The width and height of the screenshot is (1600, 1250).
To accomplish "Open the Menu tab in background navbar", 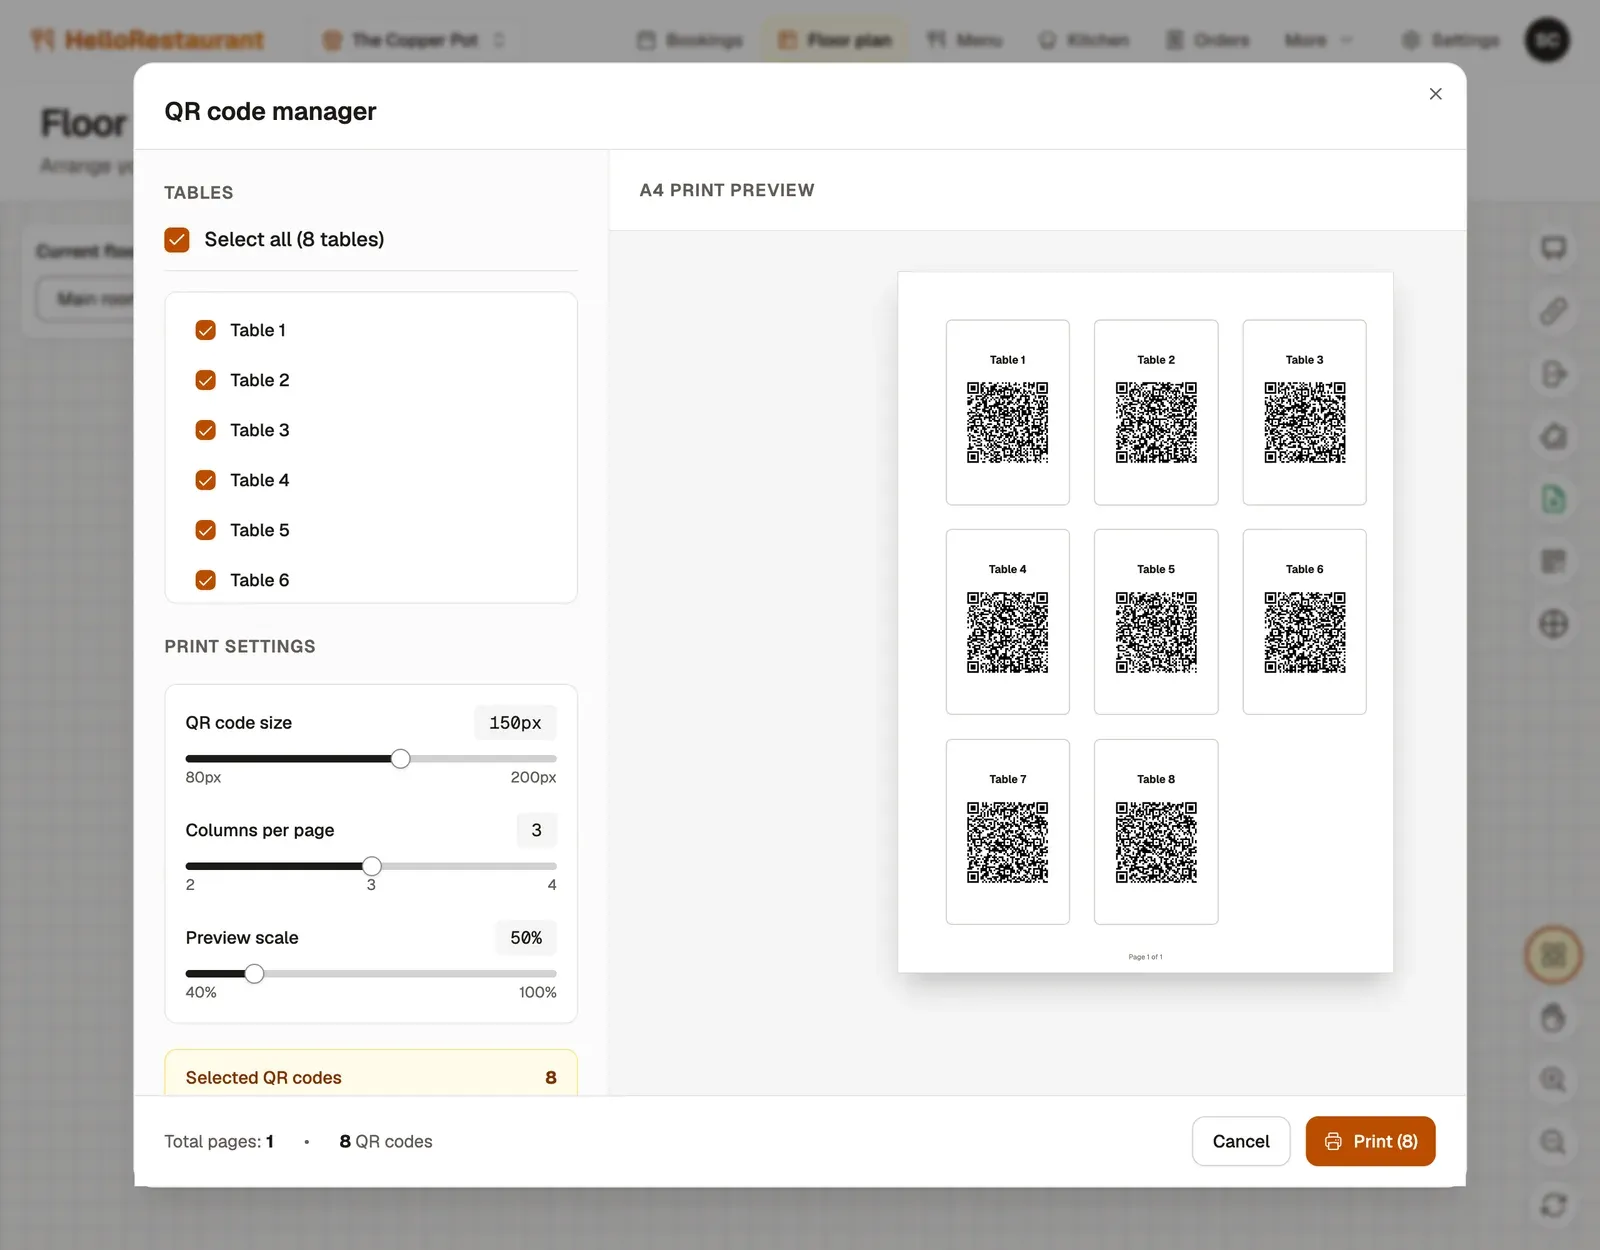I will pyautogui.click(x=964, y=40).
